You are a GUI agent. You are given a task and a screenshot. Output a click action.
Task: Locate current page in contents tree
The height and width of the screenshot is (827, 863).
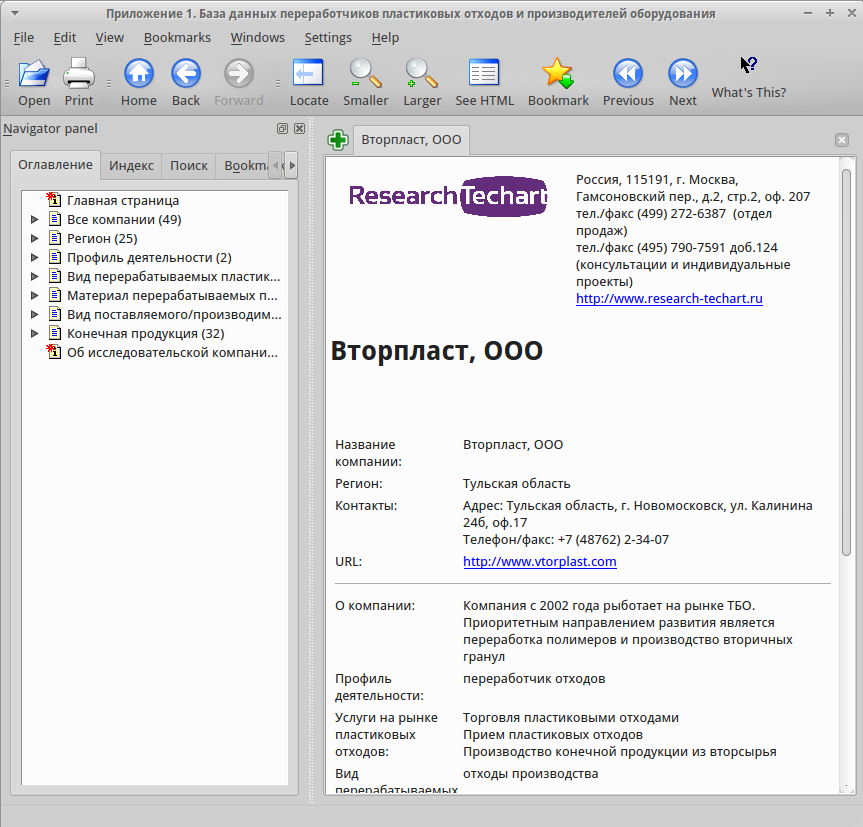(x=308, y=74)
